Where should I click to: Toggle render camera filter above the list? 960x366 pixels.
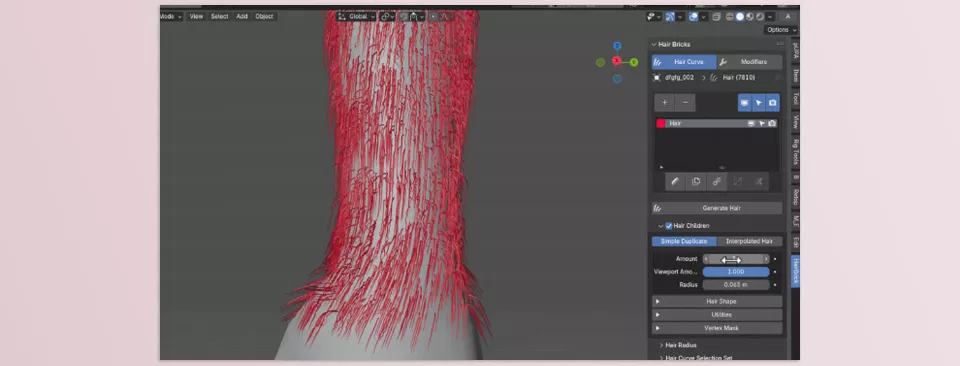pyautogui.click(x=773, y=103)
